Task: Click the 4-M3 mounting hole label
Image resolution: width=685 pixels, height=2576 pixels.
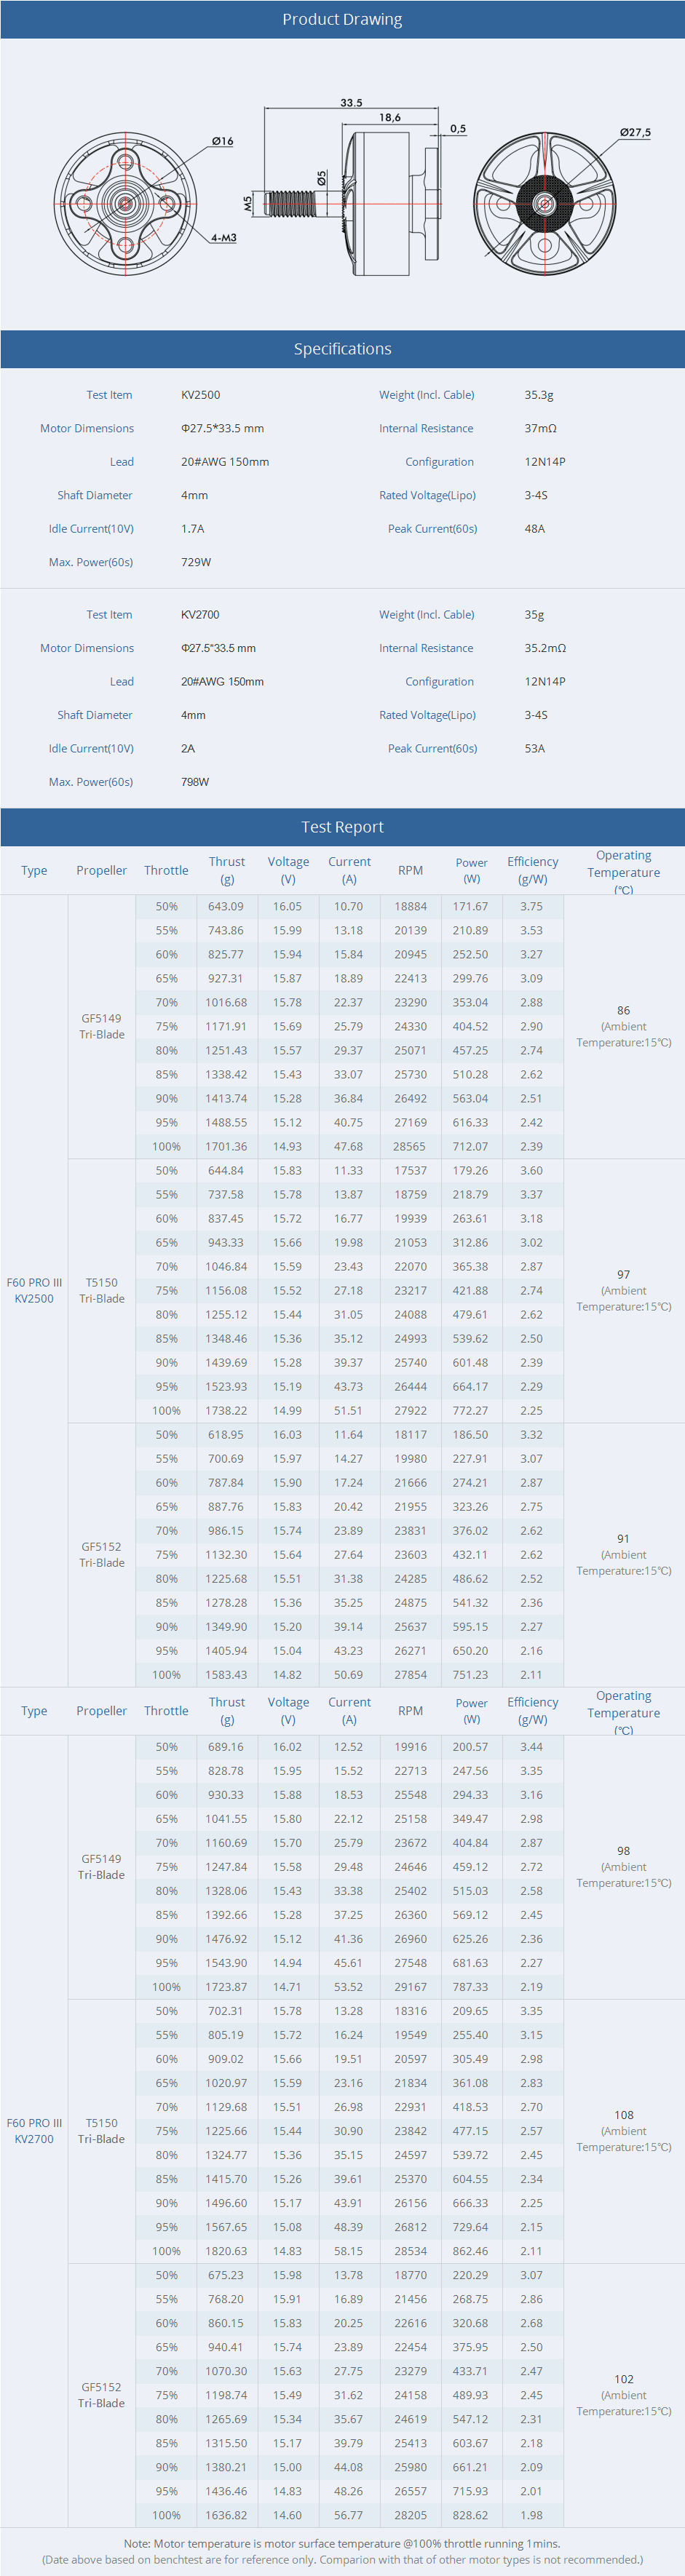Action: 223,238
